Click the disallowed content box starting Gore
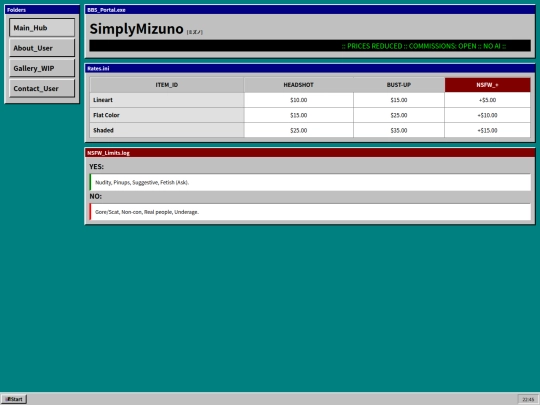Screen dimensions: 540x405 [310, 212]
